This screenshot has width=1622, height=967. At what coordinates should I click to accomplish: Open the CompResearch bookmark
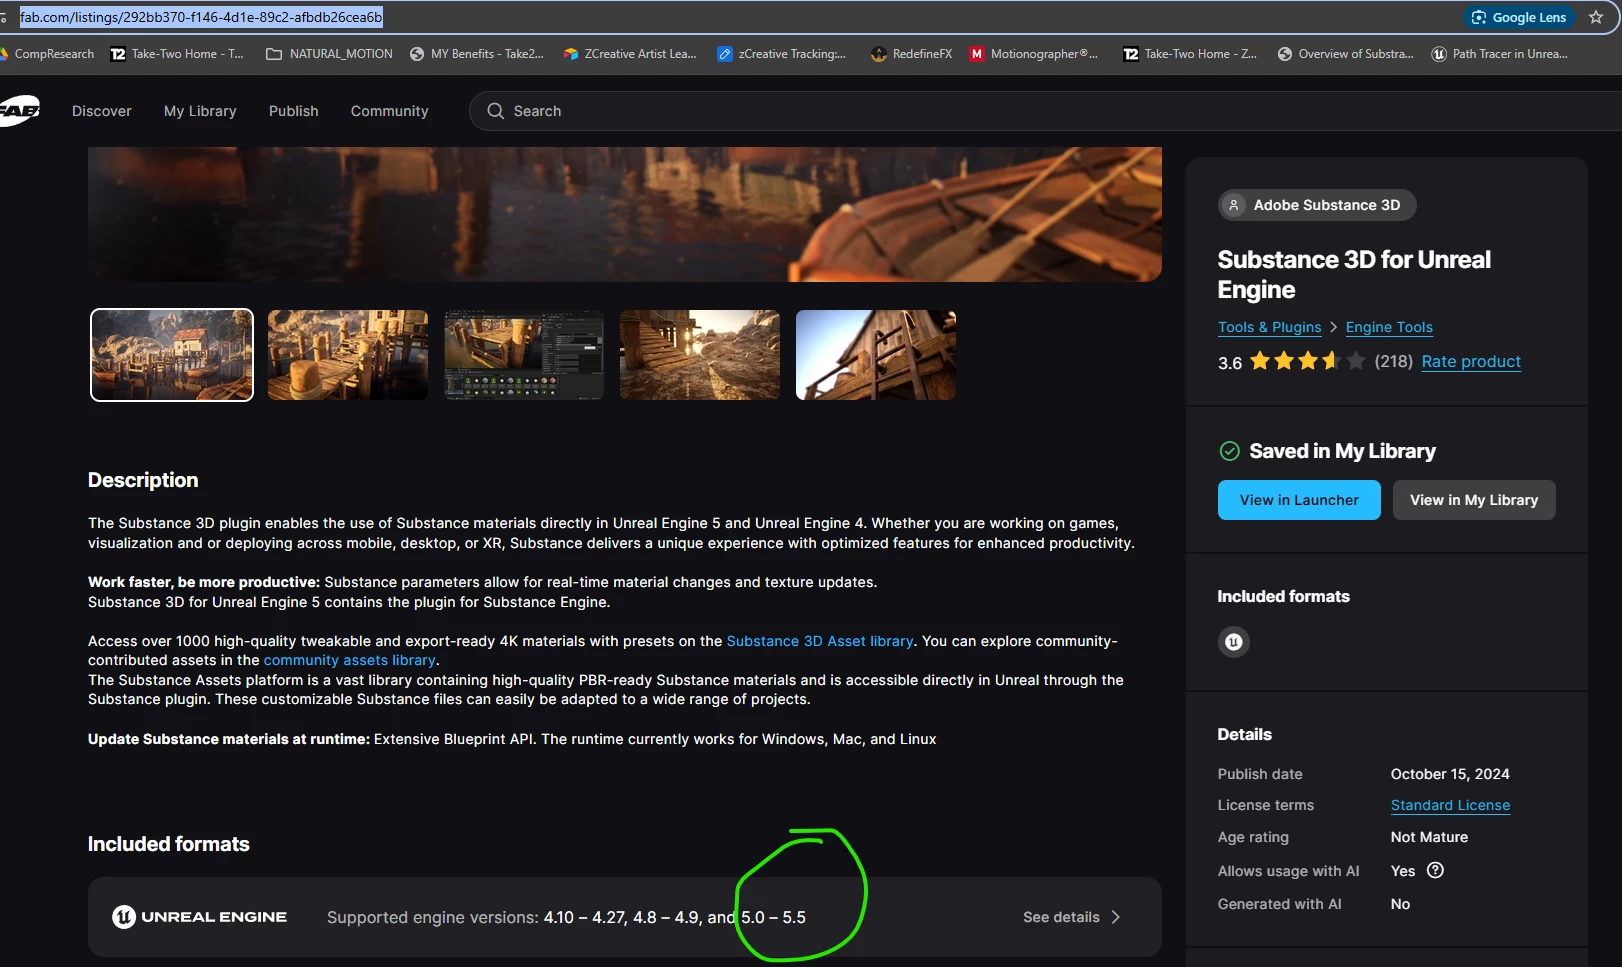(47, 54)
